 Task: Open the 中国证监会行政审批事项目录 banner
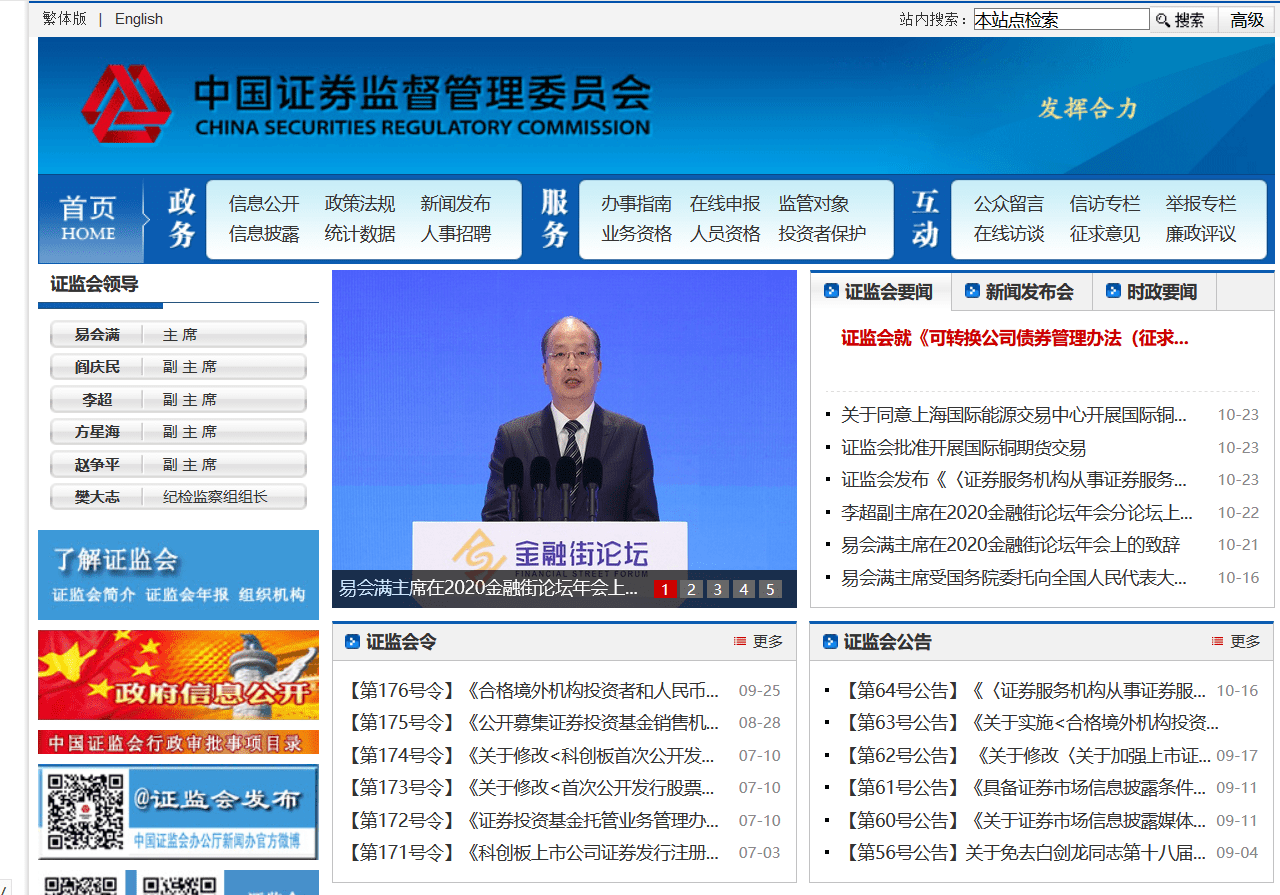pyautogui.click(x=178, y=742)
